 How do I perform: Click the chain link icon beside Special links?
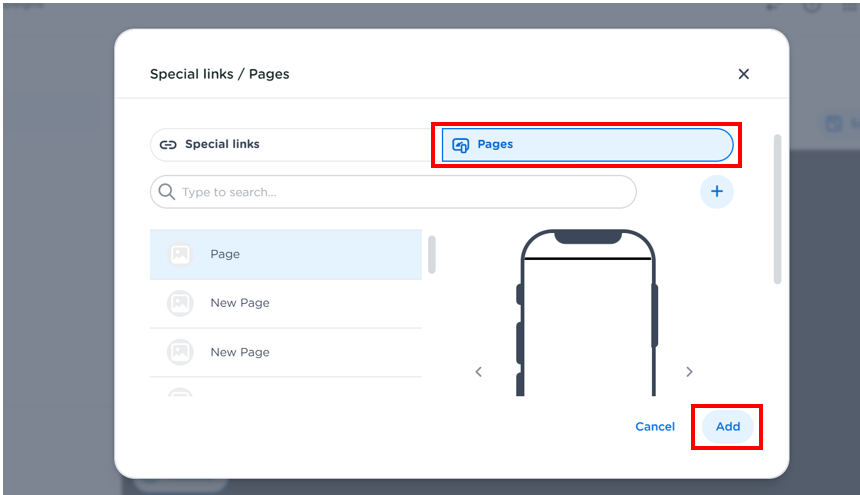coord(168,145)
